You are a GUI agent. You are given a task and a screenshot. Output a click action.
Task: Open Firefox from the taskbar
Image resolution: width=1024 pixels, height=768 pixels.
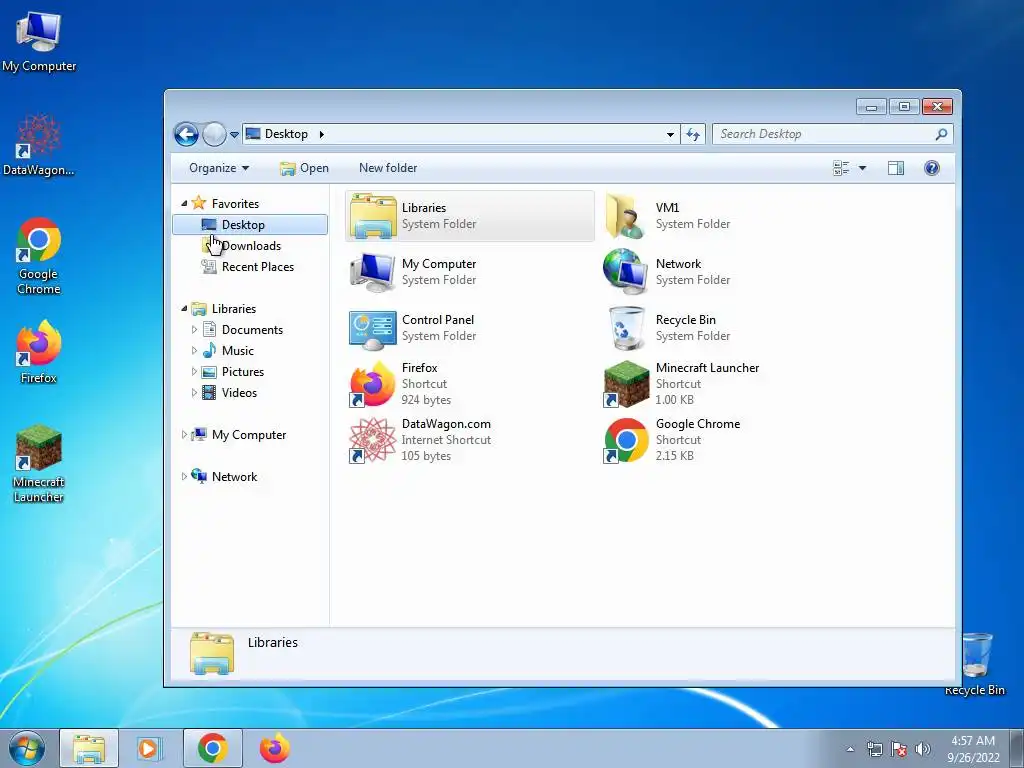[x=274, y=749]
